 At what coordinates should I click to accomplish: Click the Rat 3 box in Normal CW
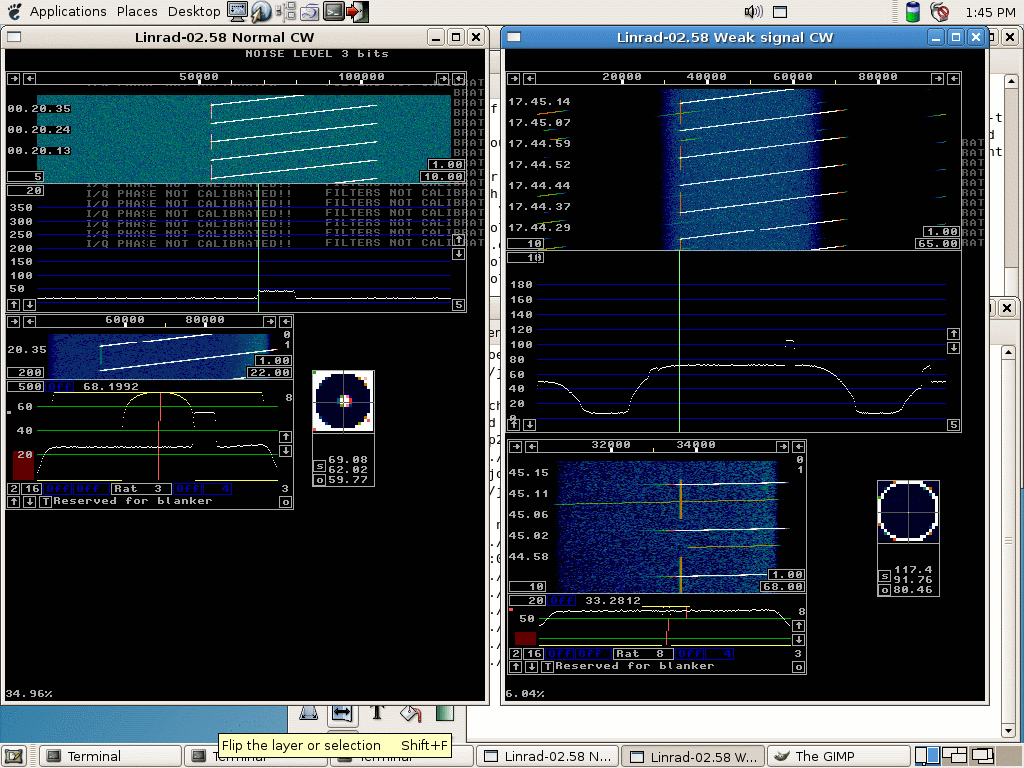[141, 488]
